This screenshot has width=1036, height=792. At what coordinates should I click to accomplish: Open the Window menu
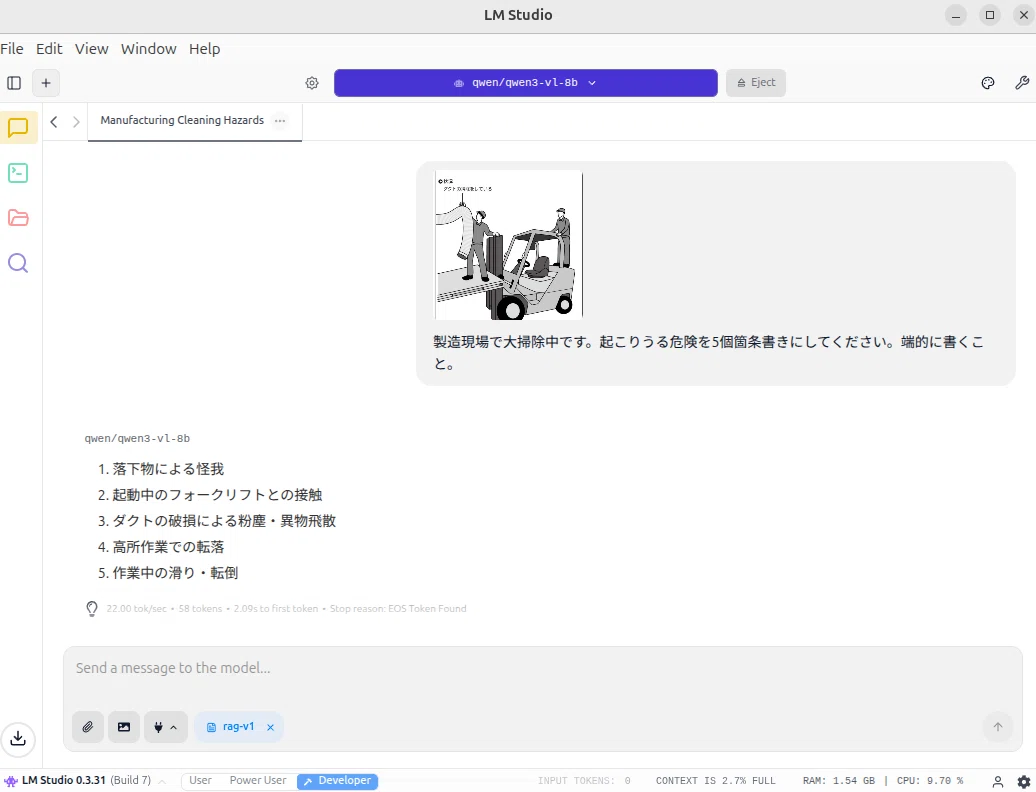(149, 49)
